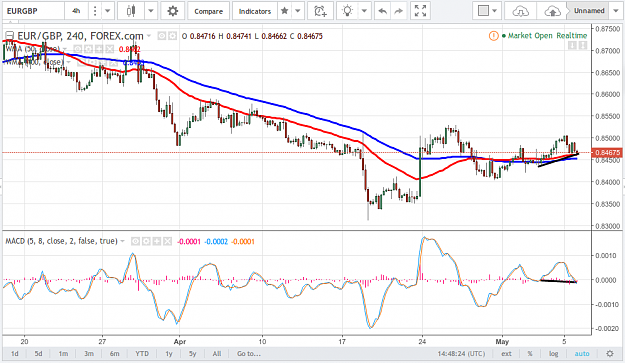This screenshot has height=363, width=625.
Task: Remove the WMA (50) indicator
Action: tap(110, 49)
